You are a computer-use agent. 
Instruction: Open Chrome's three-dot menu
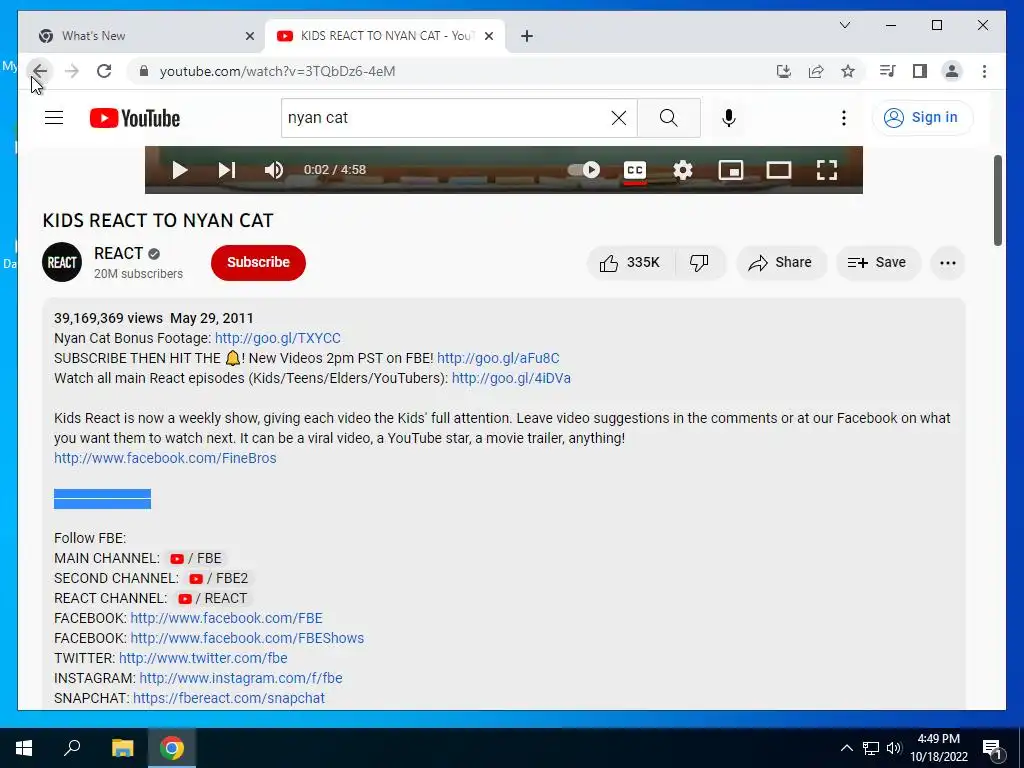pyautogui.click(x=984, y=71)
